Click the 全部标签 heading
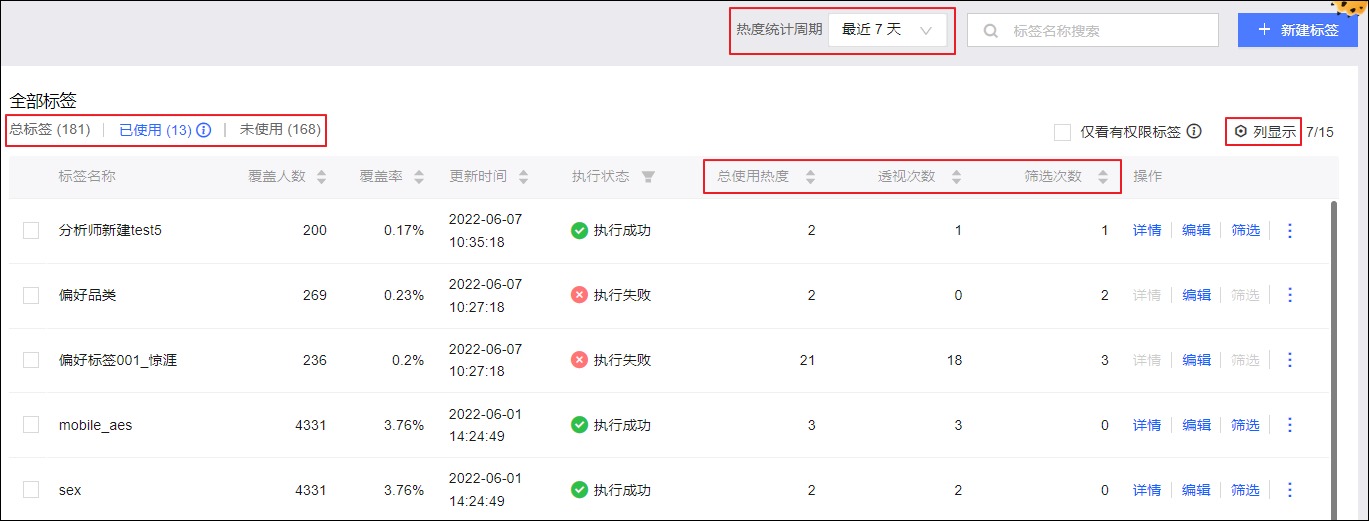The width and height of the screenshot is (1369, 521). [43, 101]
